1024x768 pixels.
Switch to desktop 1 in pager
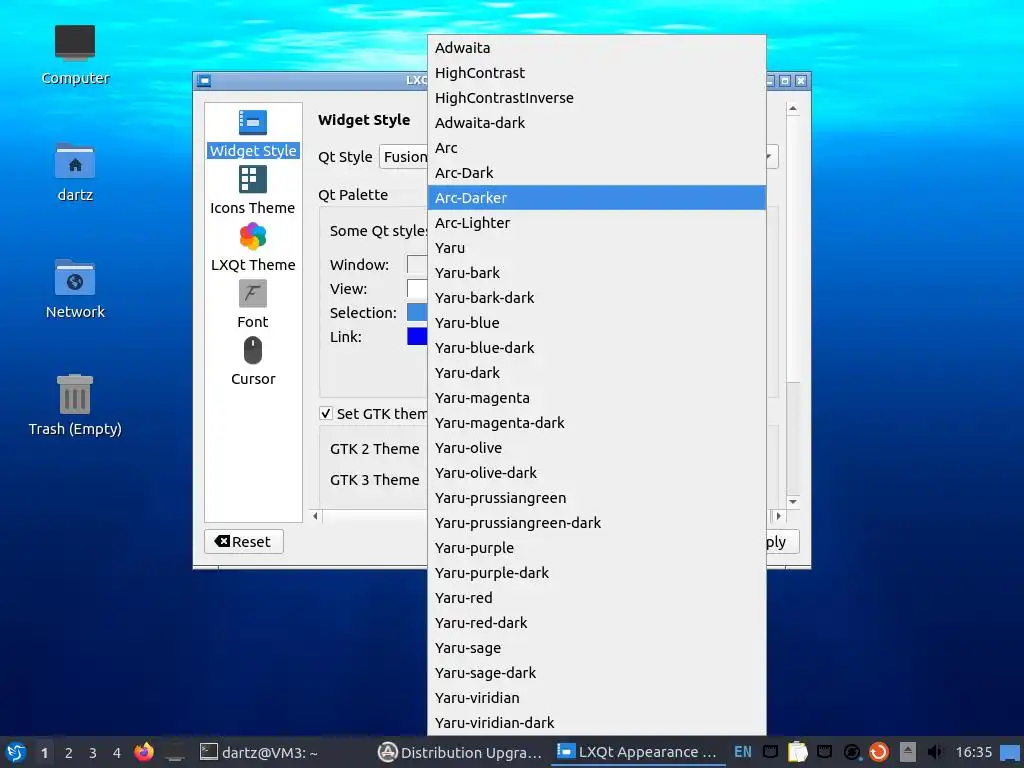pos(44,753)
